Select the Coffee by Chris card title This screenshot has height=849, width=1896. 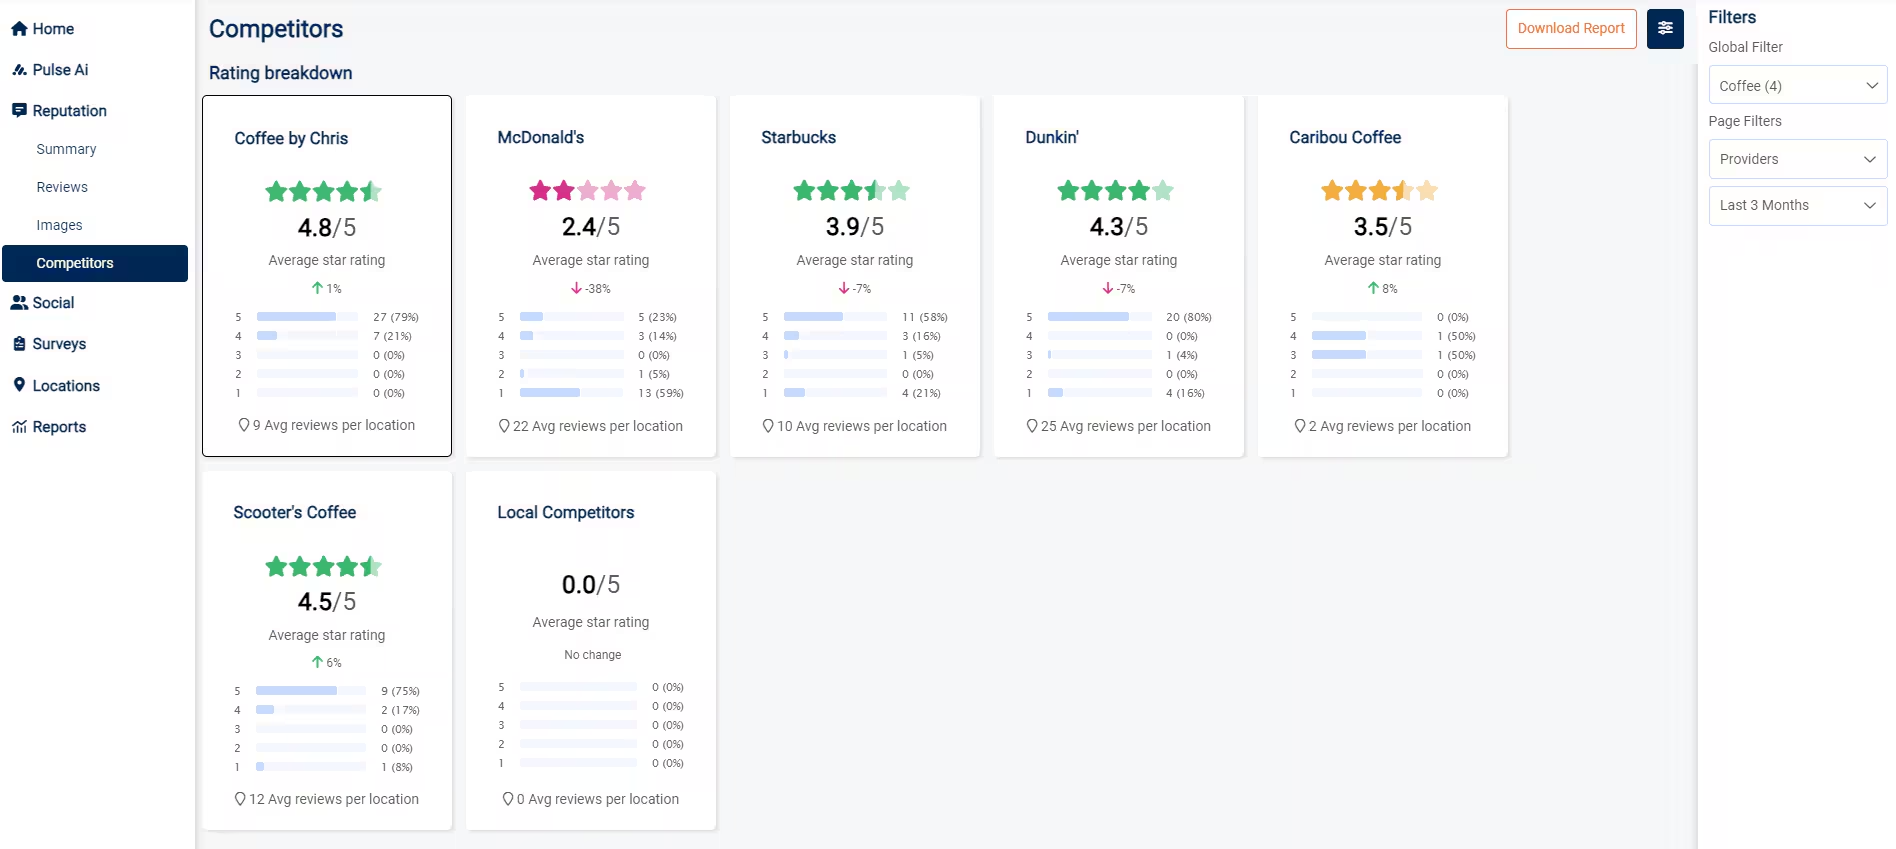[x=291, y=138]
